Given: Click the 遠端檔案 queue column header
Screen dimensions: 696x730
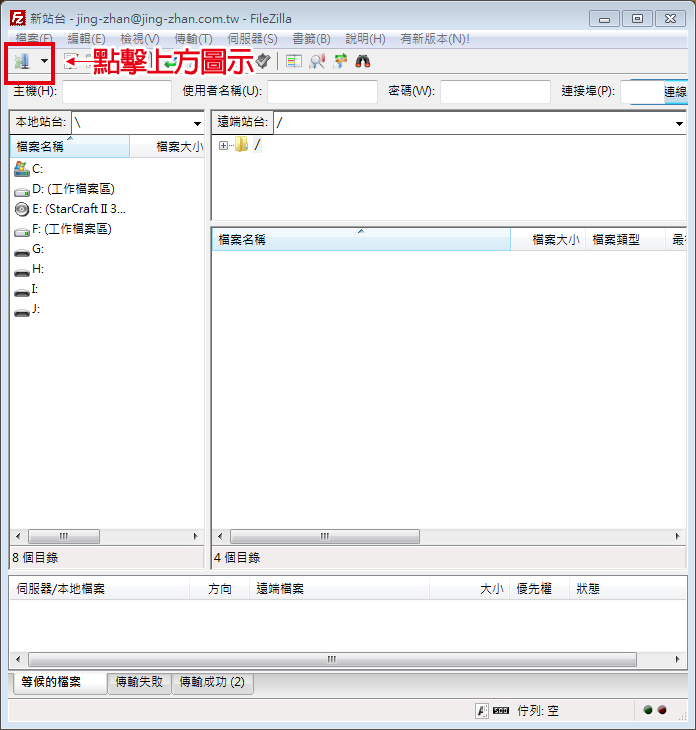Looking at the screenshot, I should (339, 589).
